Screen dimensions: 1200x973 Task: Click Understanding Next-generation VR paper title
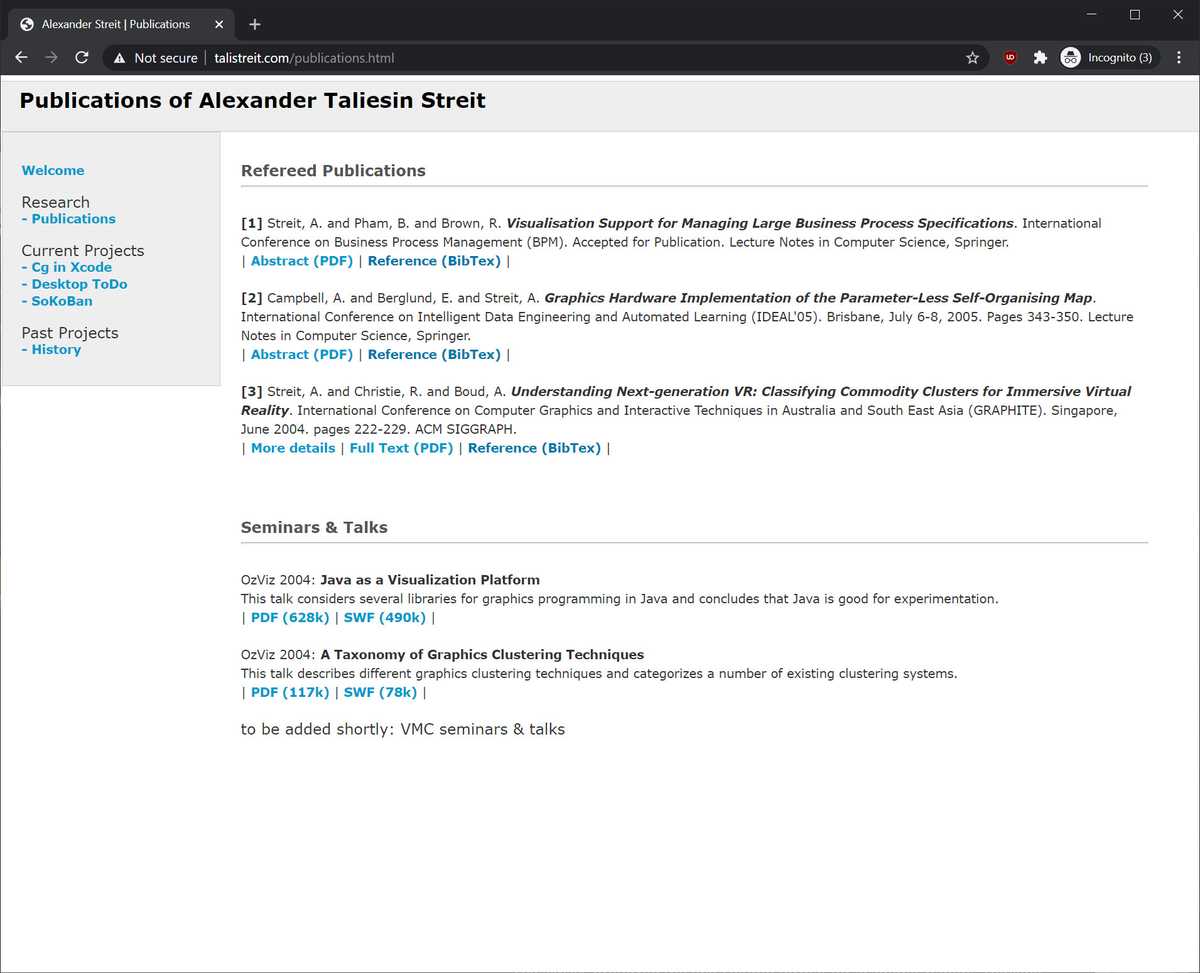click(686, 401)
